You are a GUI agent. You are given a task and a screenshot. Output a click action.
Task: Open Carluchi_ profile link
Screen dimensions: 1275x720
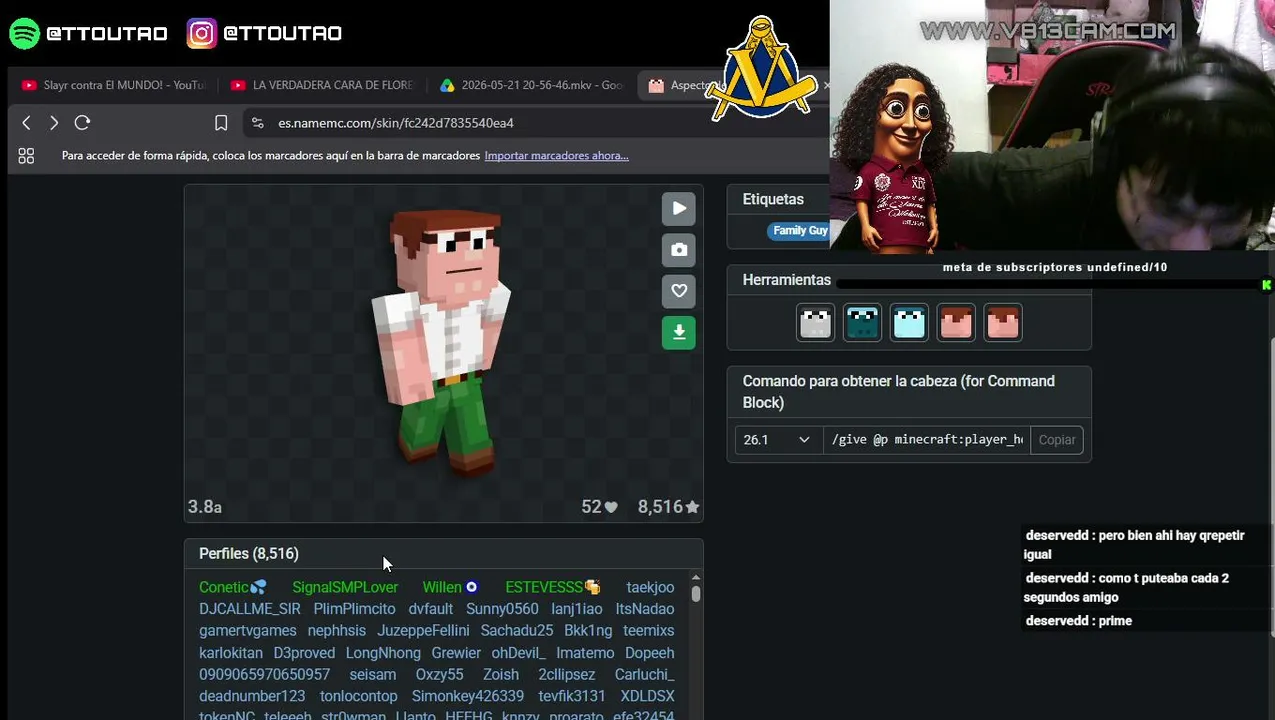click(x=644, y=675)
